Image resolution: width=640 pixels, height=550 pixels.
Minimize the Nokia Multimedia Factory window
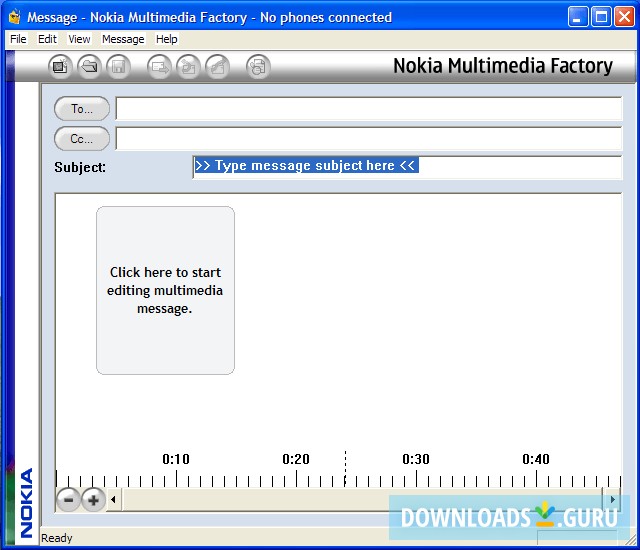coord(578,17)
